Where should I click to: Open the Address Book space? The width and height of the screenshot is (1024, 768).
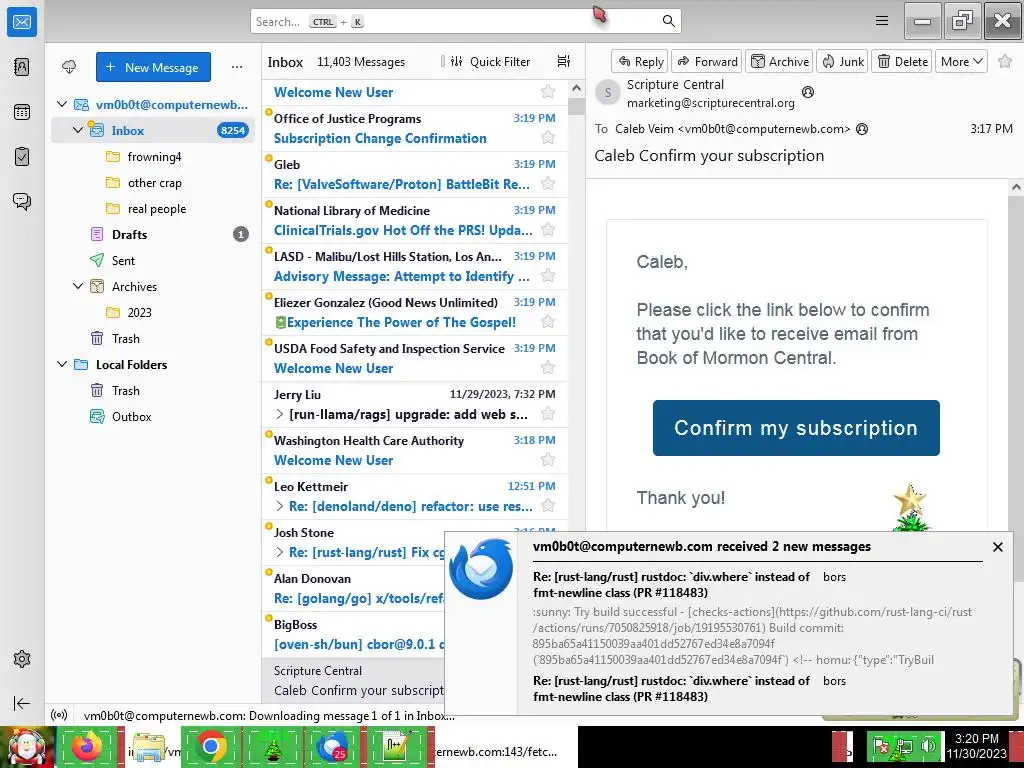point(22,67)
